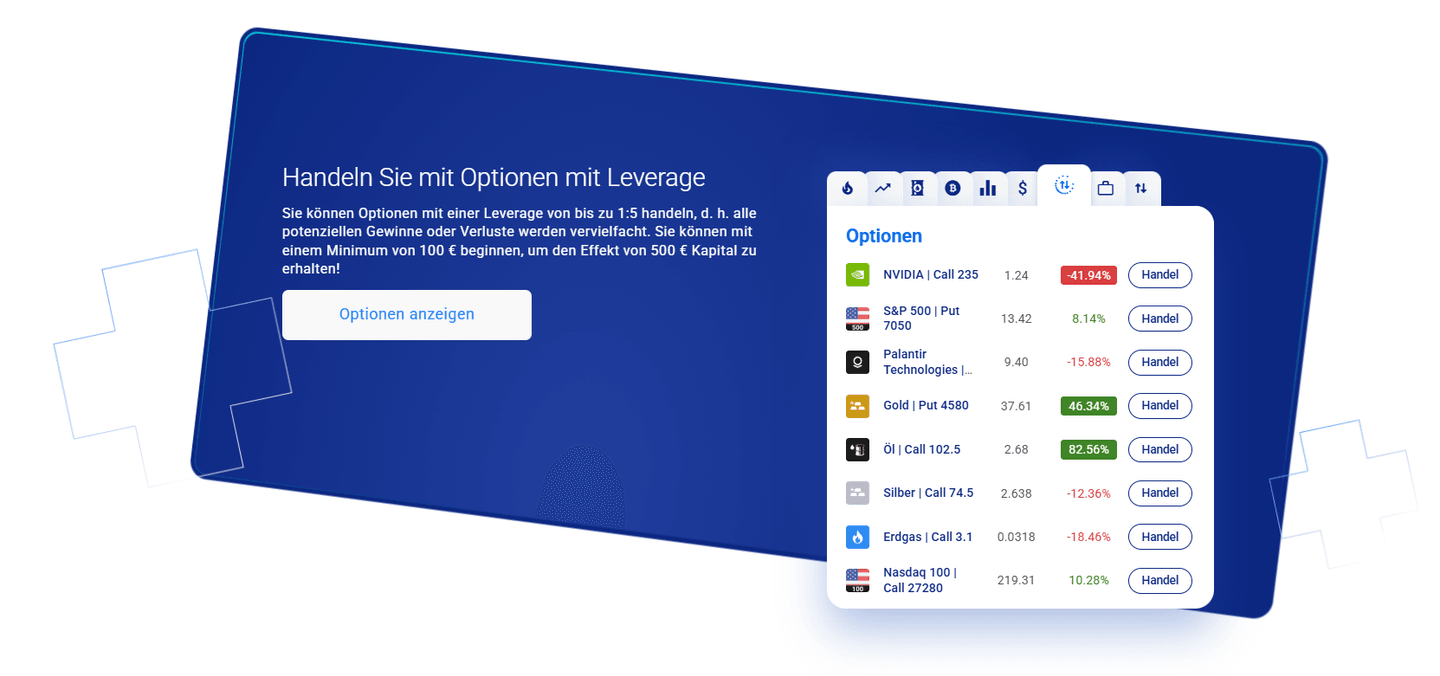The width and height of the screenshot is (1440, 676).
Task: Click the S&P 500 price 13.42
Action: click(x=1016, y=319)
